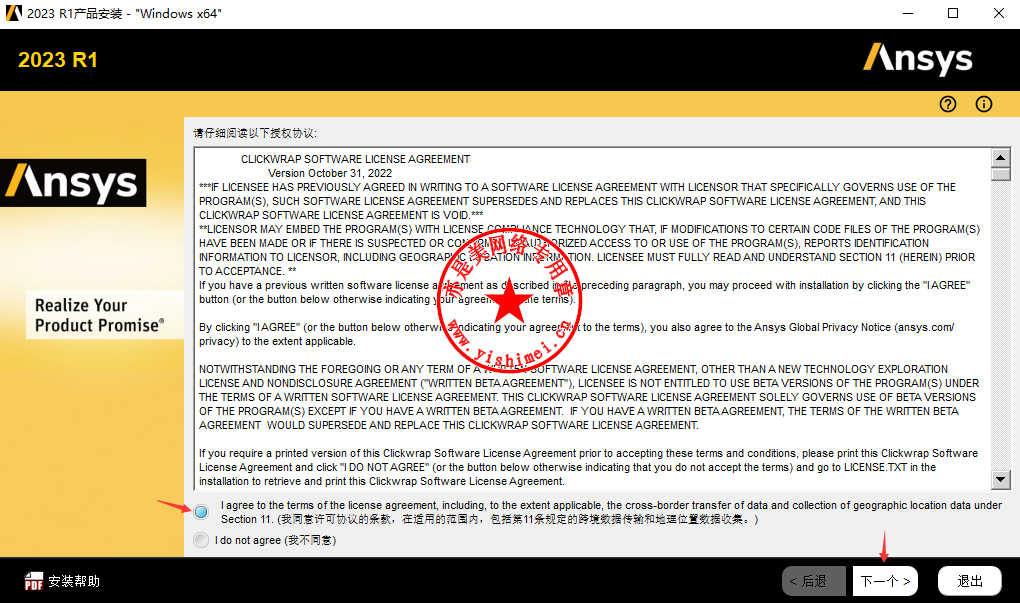Open the PDF installation help icon
This screenshot has height=603, width=1020.
pos(34,581)
